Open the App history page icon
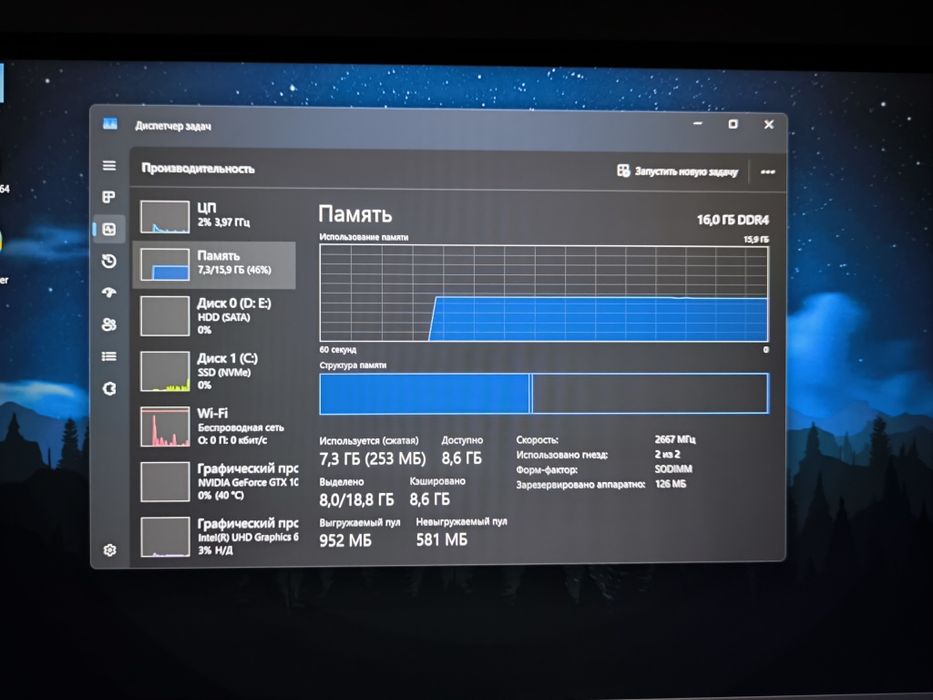Image resolution: width=933 pixels, height=700 pixels. click(x=109, y=261)
